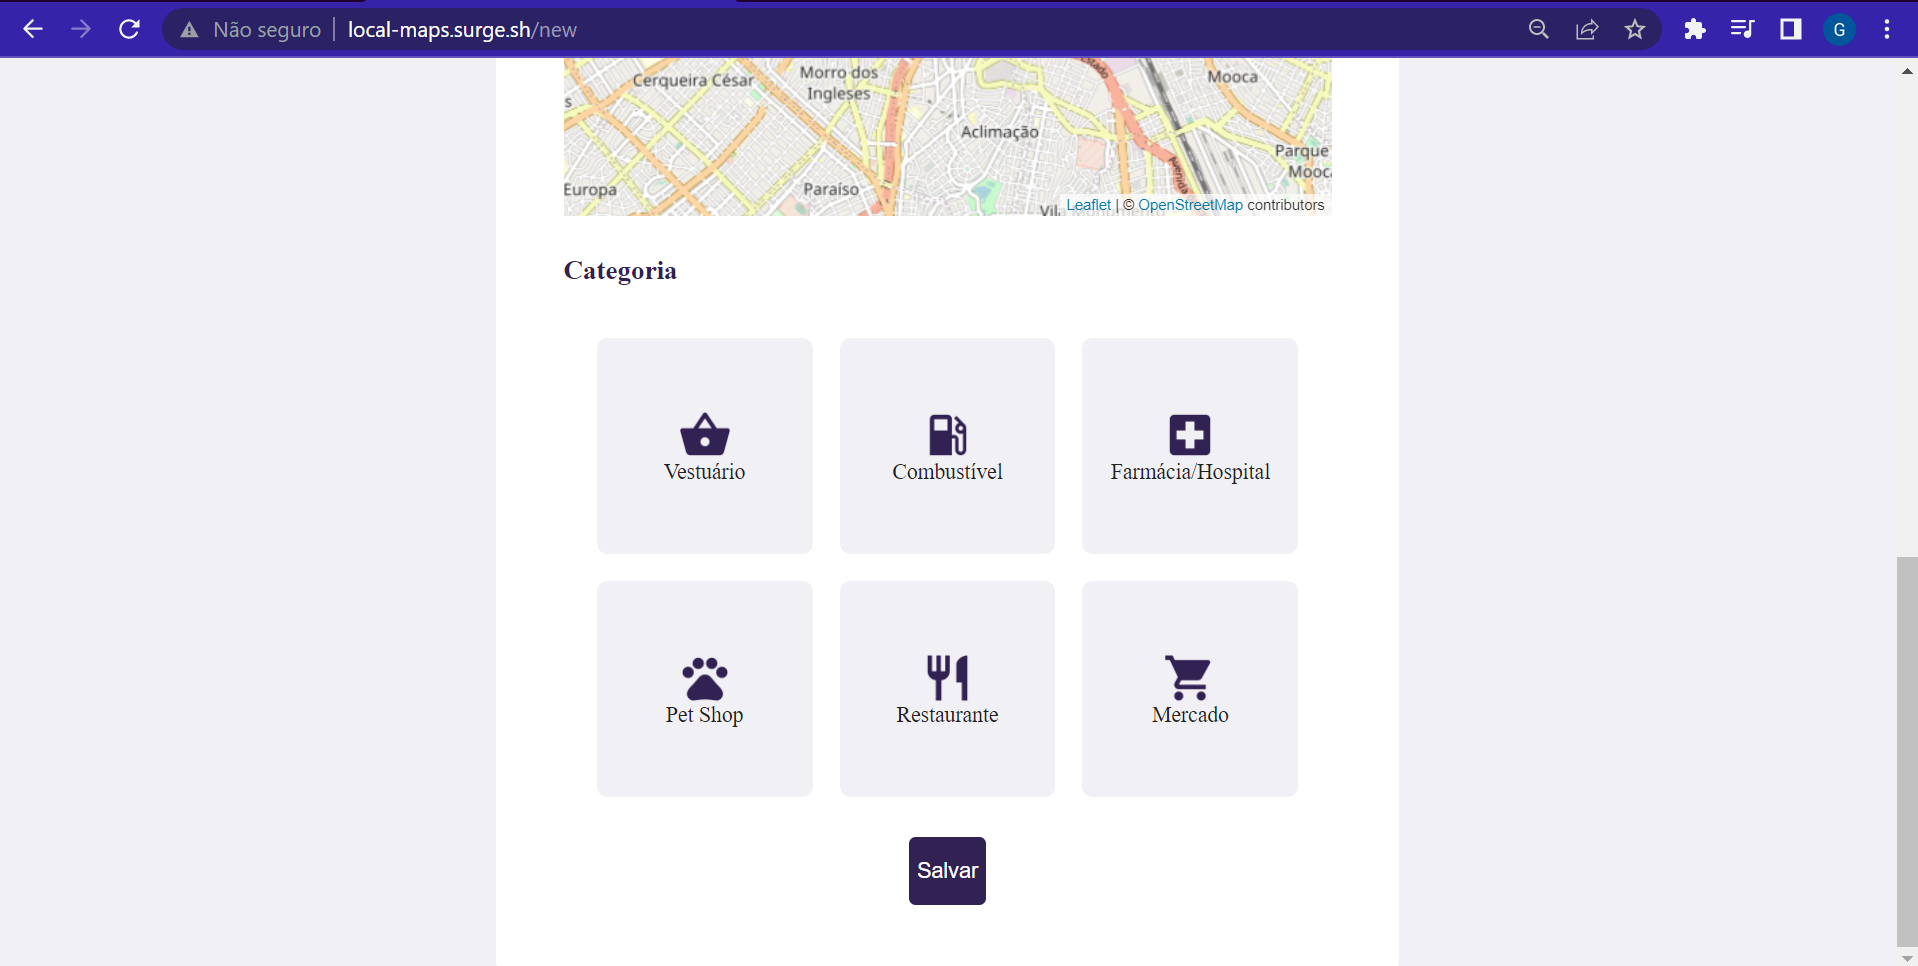Click the Cerqueira César map label
Screen dimensions: 1918x966
(693, 80)
